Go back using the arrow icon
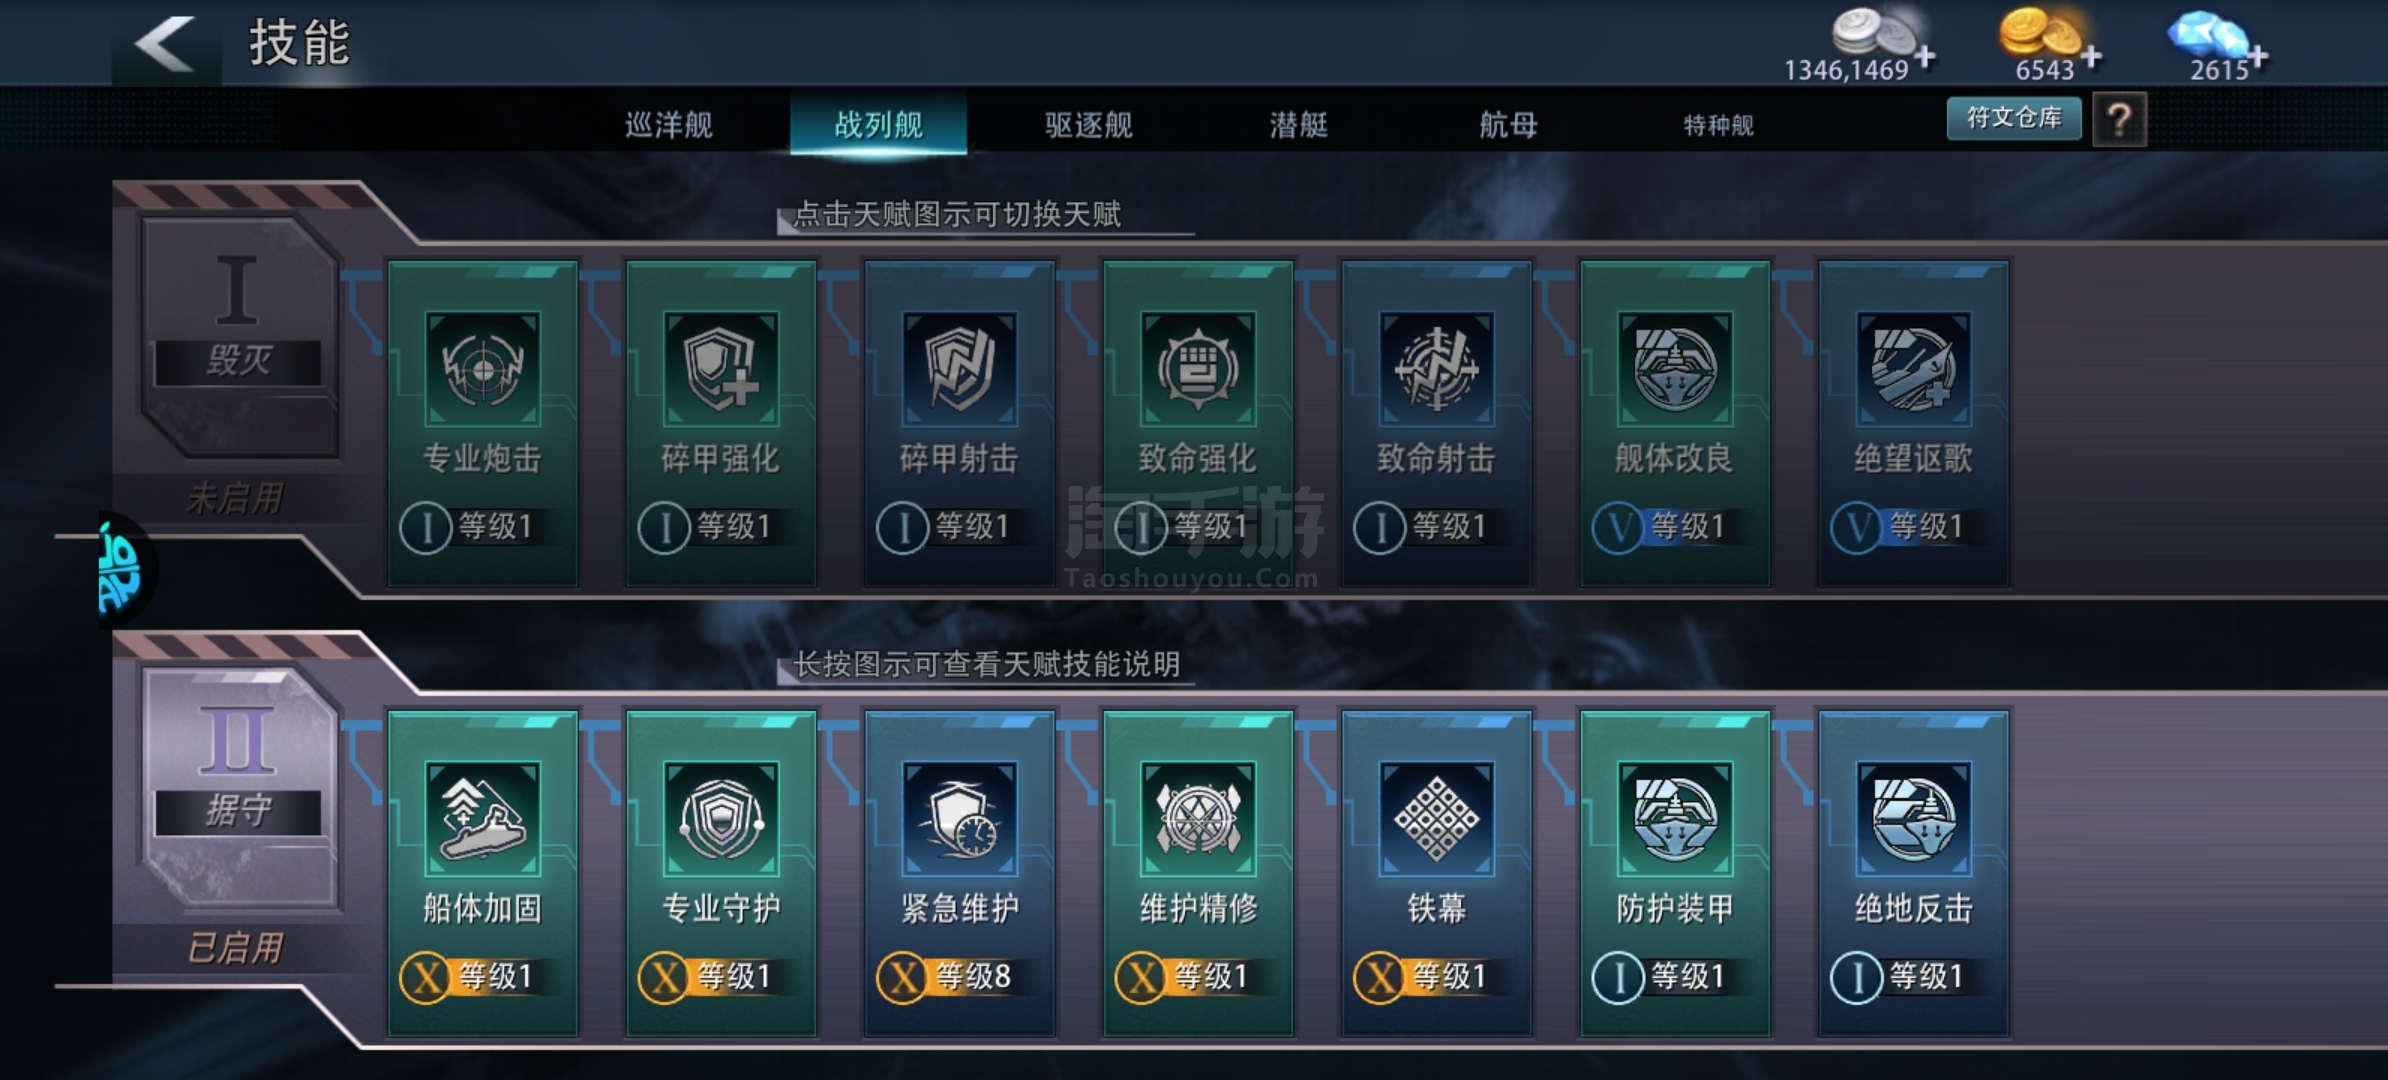The image size is (2388, 1080). [x=166, y=43]
